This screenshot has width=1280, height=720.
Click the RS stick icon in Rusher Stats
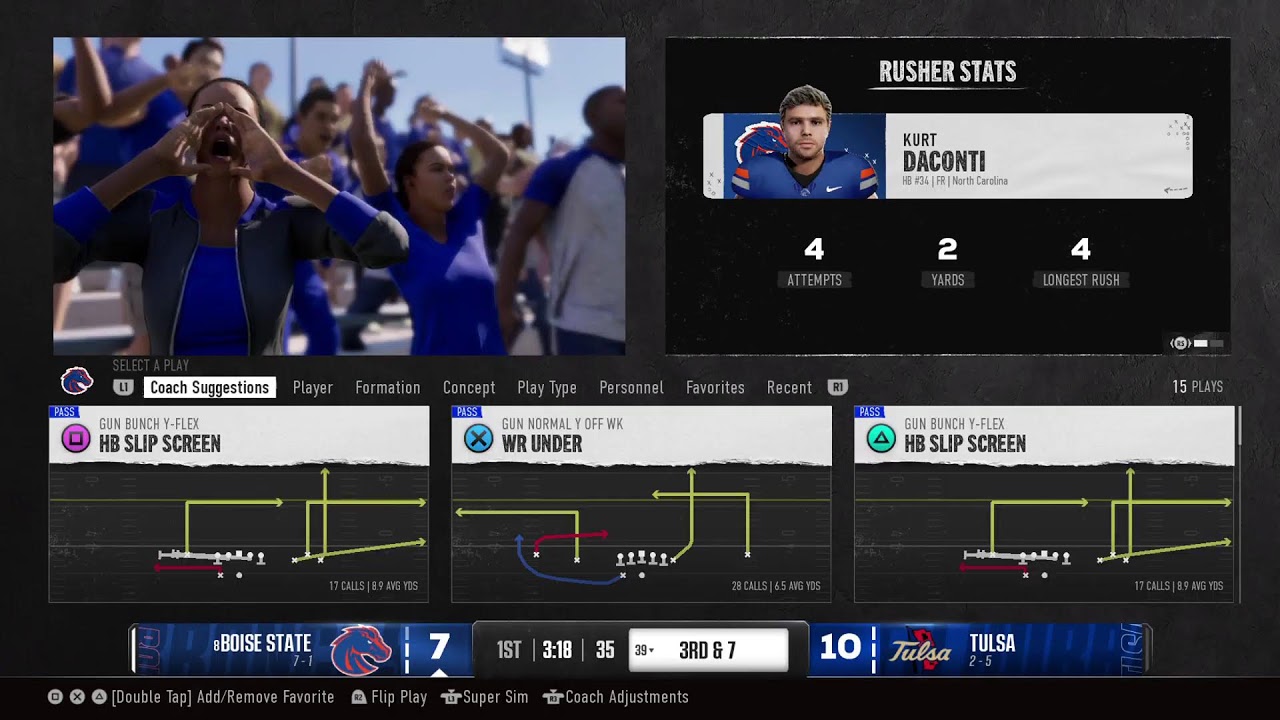[x=1180, y=343]
